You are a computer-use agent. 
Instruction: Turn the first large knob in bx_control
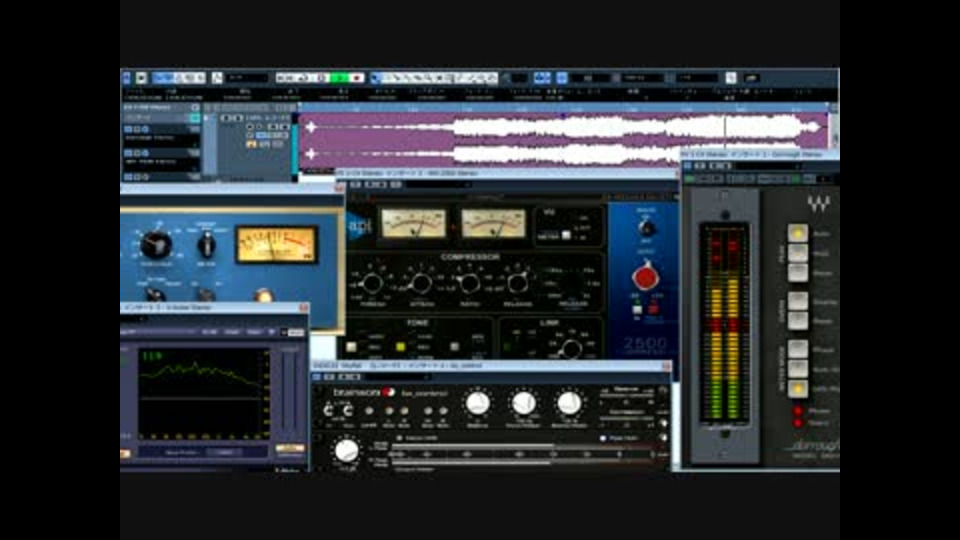478,404
